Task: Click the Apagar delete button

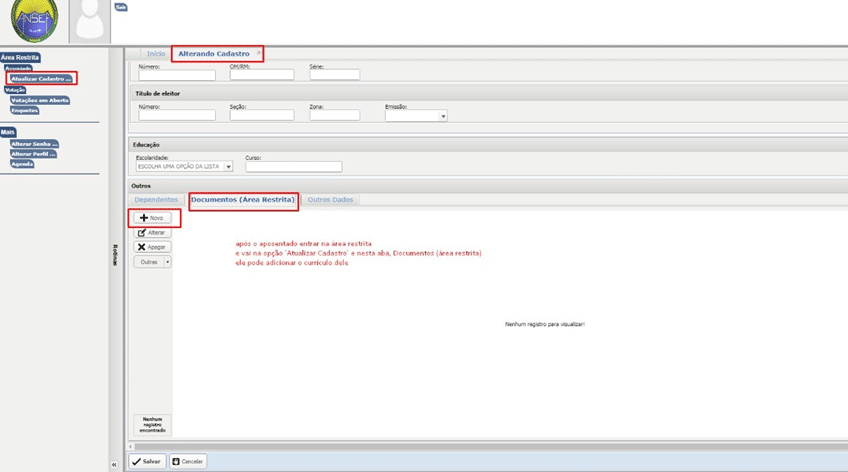Action: click(152, 247)
